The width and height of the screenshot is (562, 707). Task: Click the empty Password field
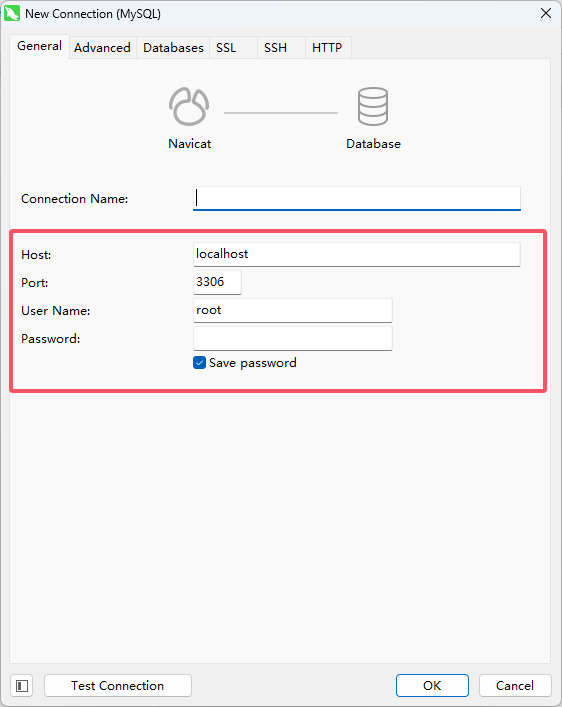click(x=293, y=338)
